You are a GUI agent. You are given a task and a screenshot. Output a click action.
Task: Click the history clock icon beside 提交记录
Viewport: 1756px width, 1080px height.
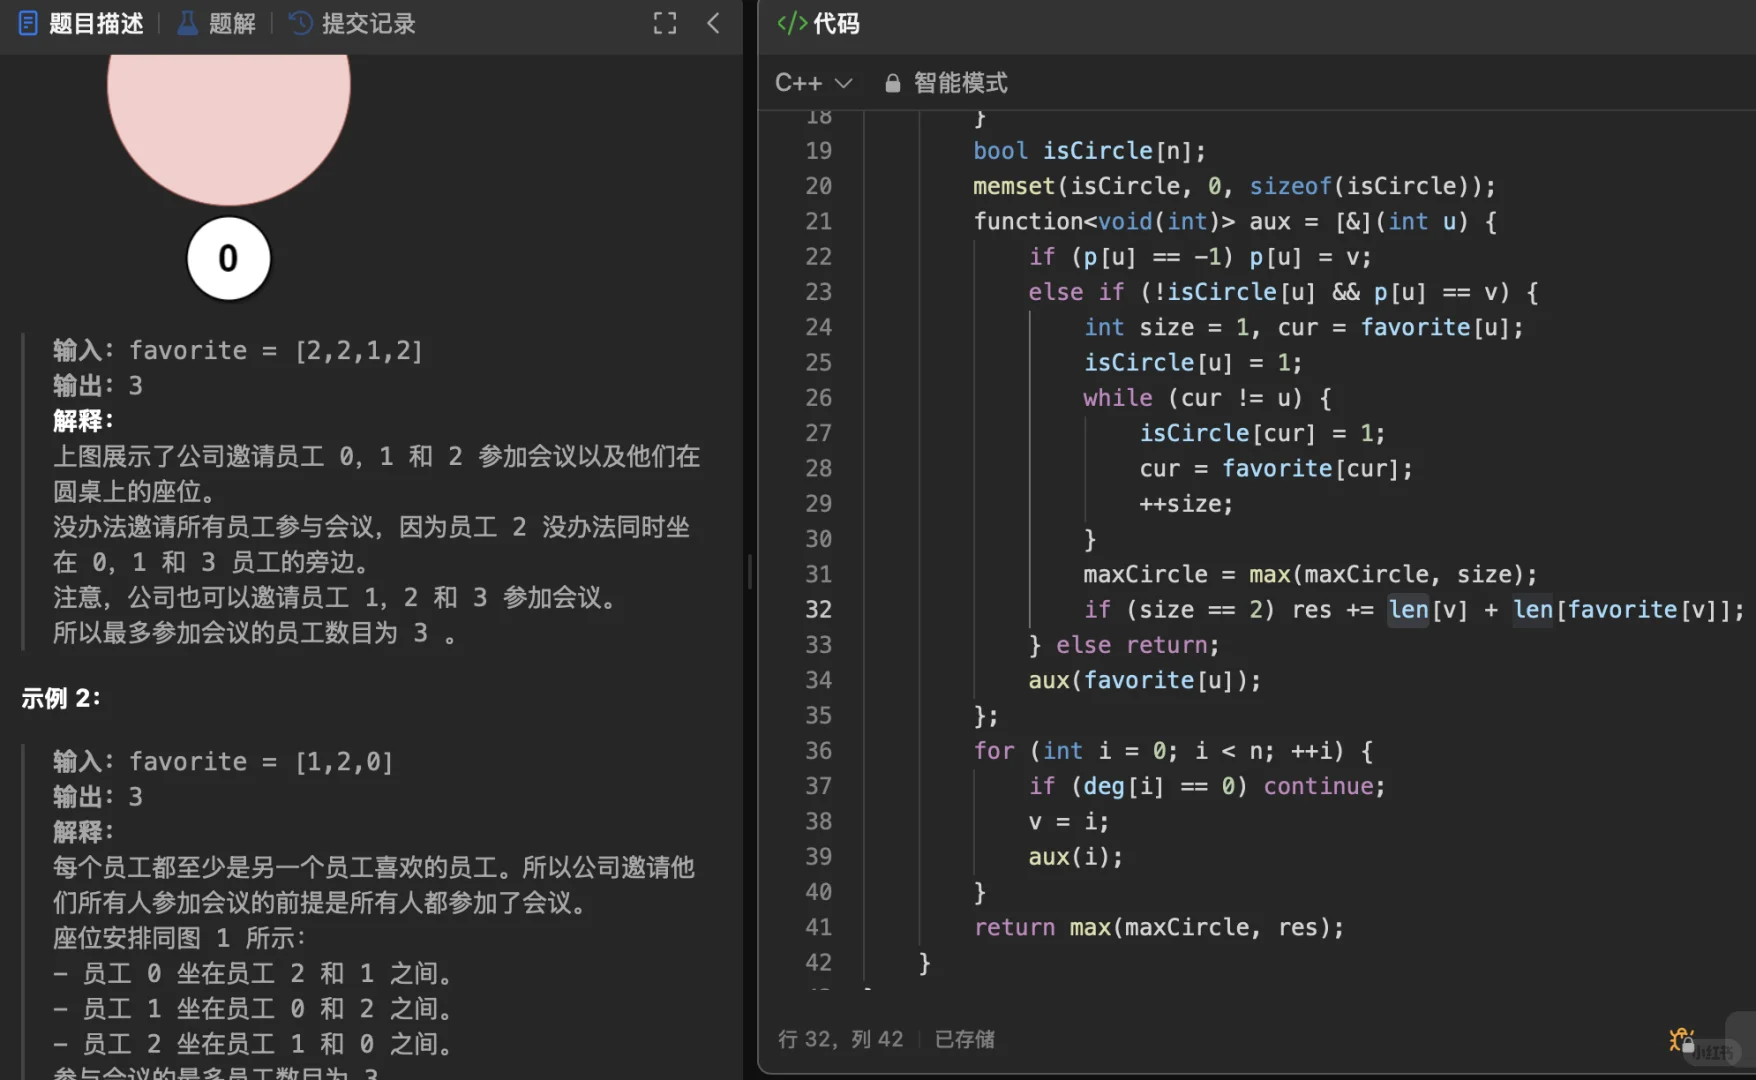(x=300, y=23)
